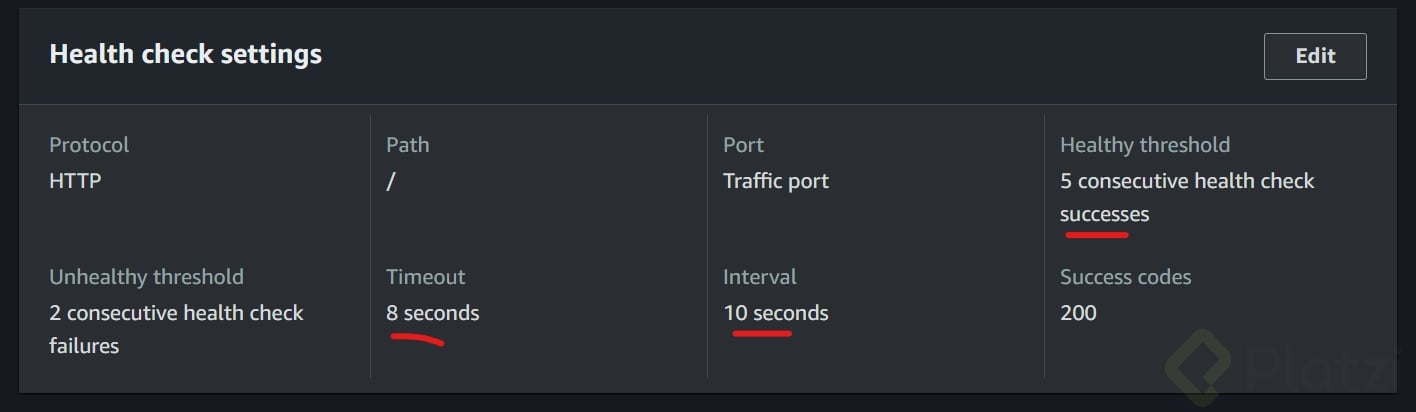The image size is (1416, 412).
Task: Click the Protocol label
Action: point(89,145)
